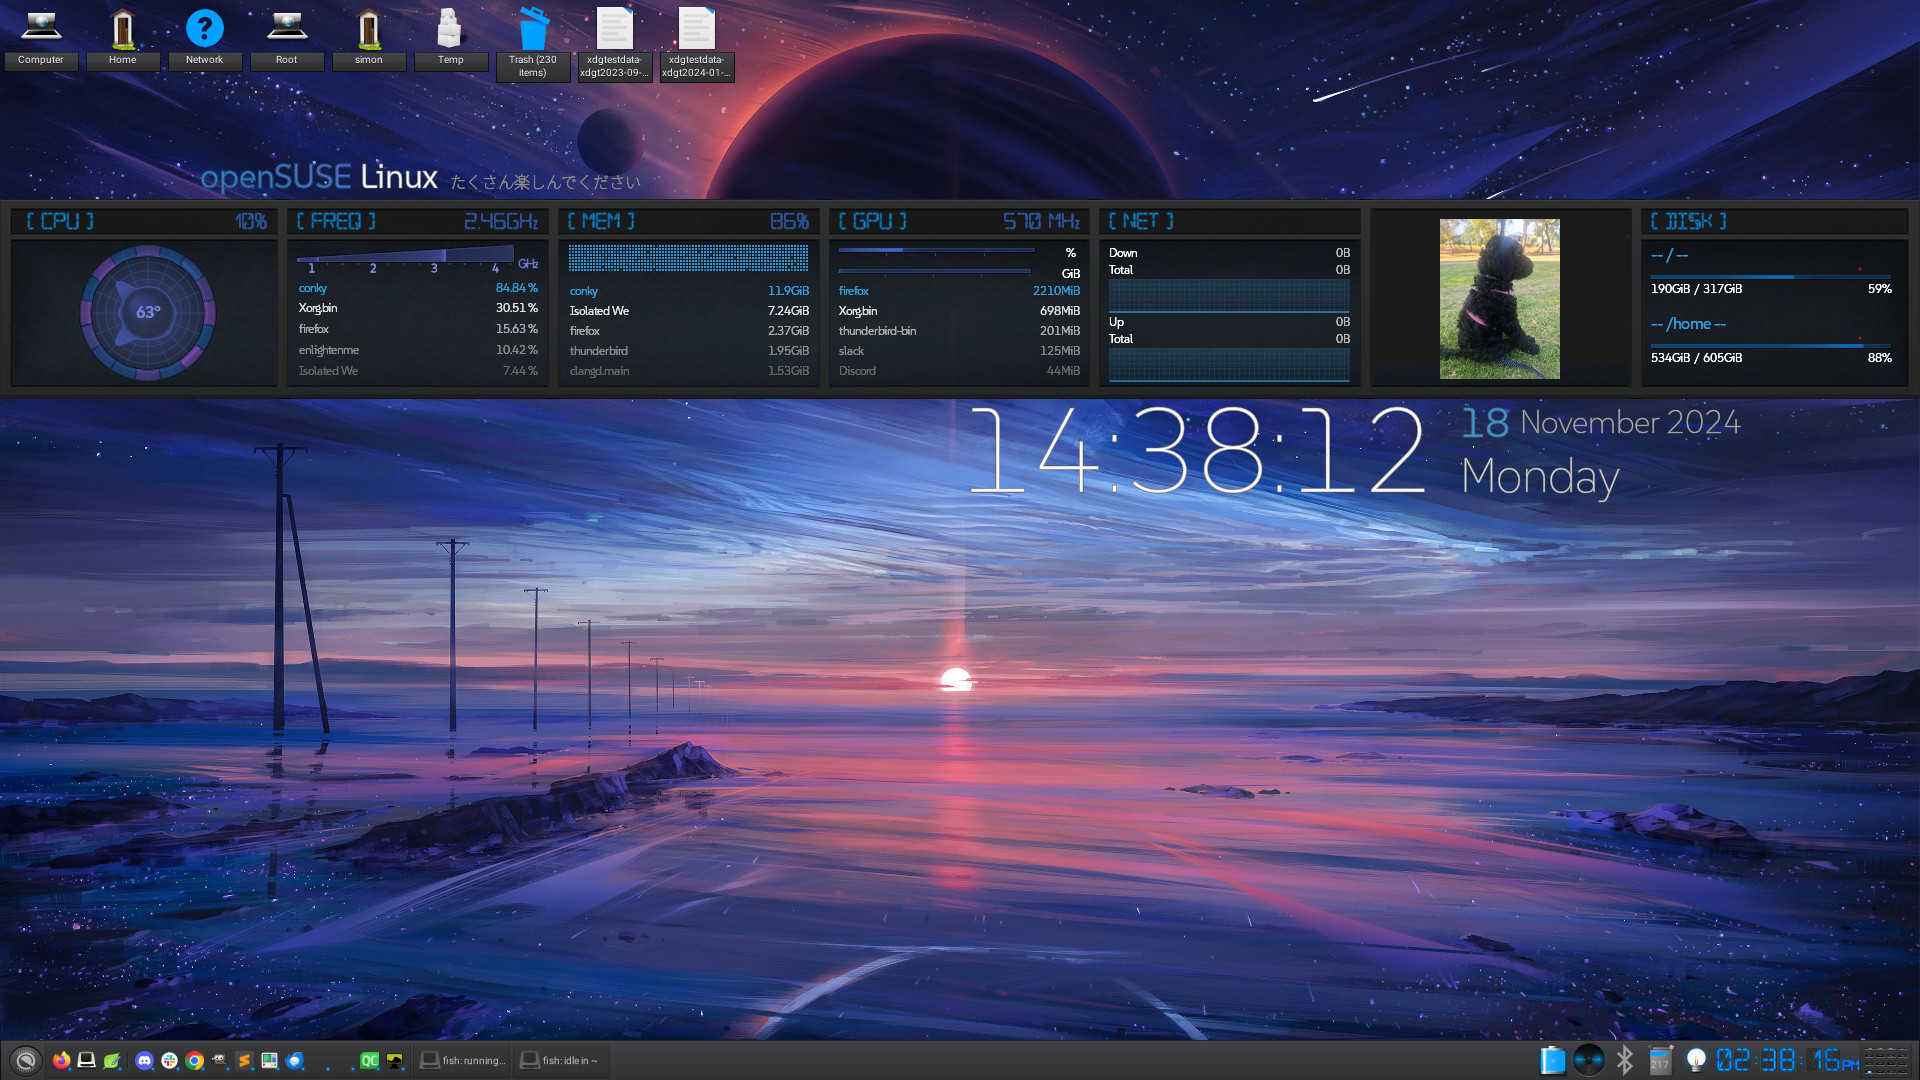Switch to the 'fish: running...' taskbar window
Image resolution: width=1920 pixels, height=1080 pixels.
click(463, 1060)
